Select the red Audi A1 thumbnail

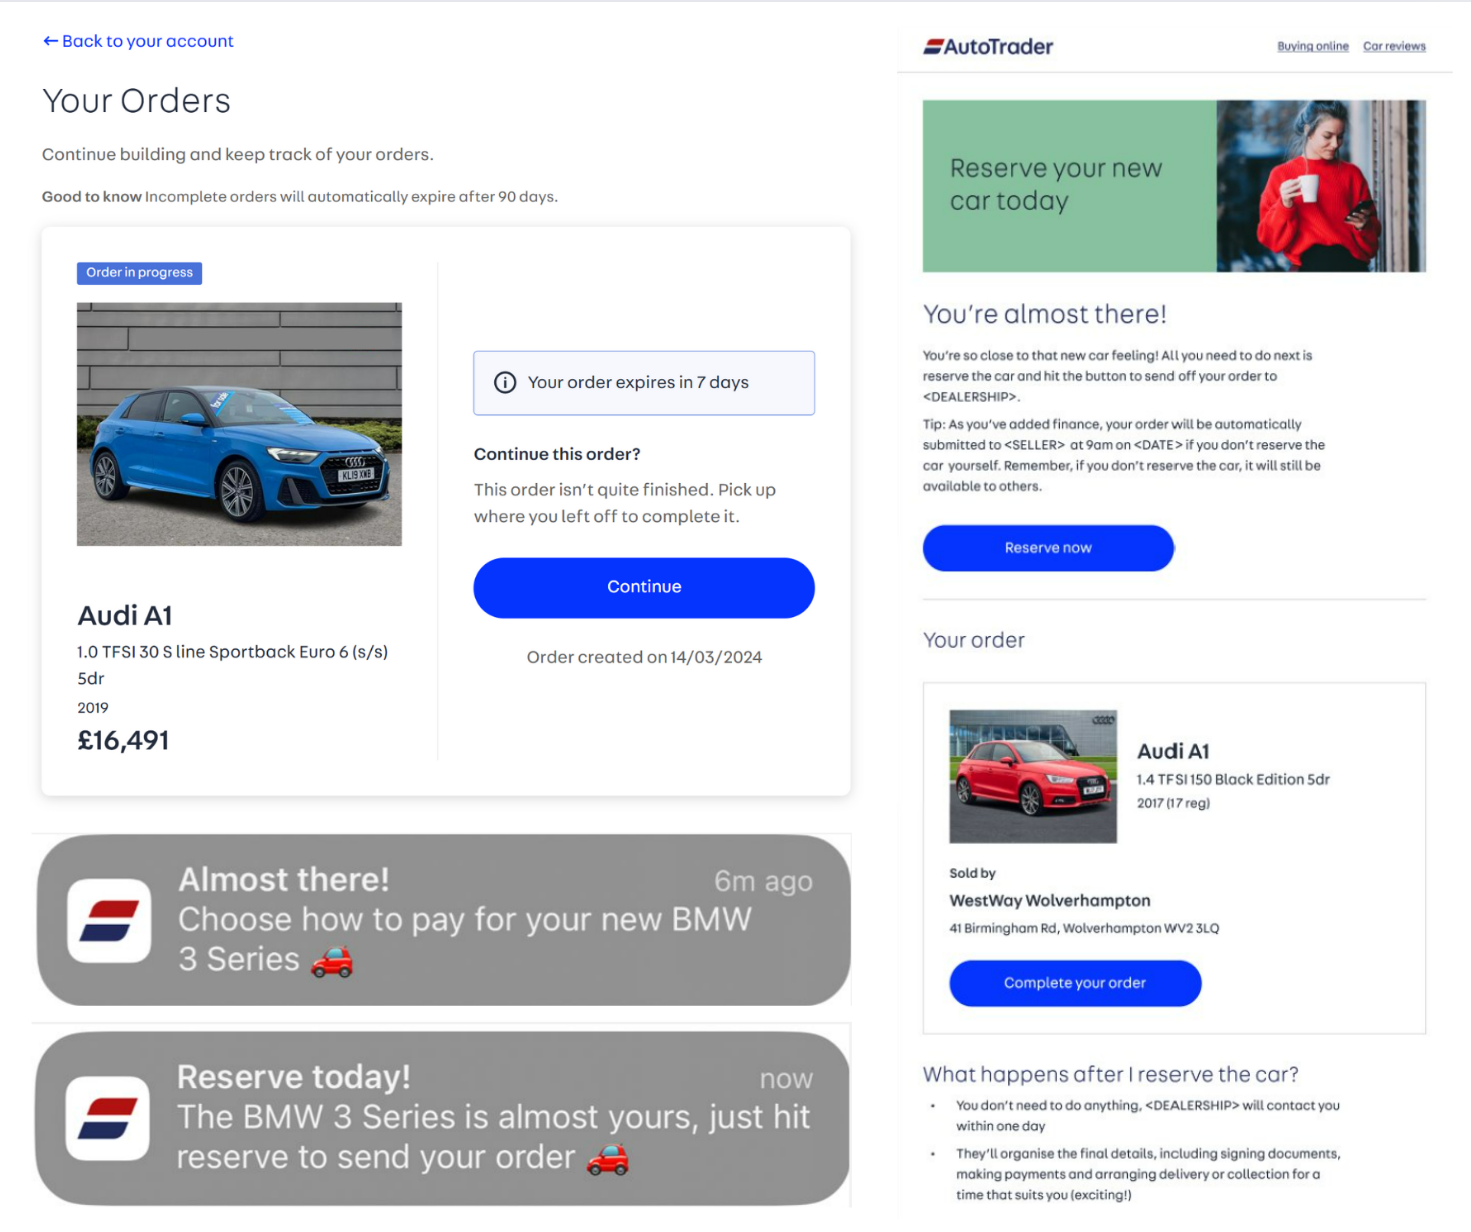[x=1033, y=776]
